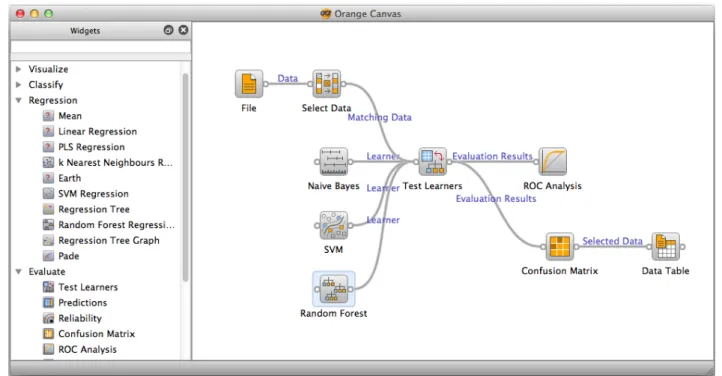Select 'Predictions' text in Evaluate list
The width and height of the screenshot is (722, 376).
82,303
